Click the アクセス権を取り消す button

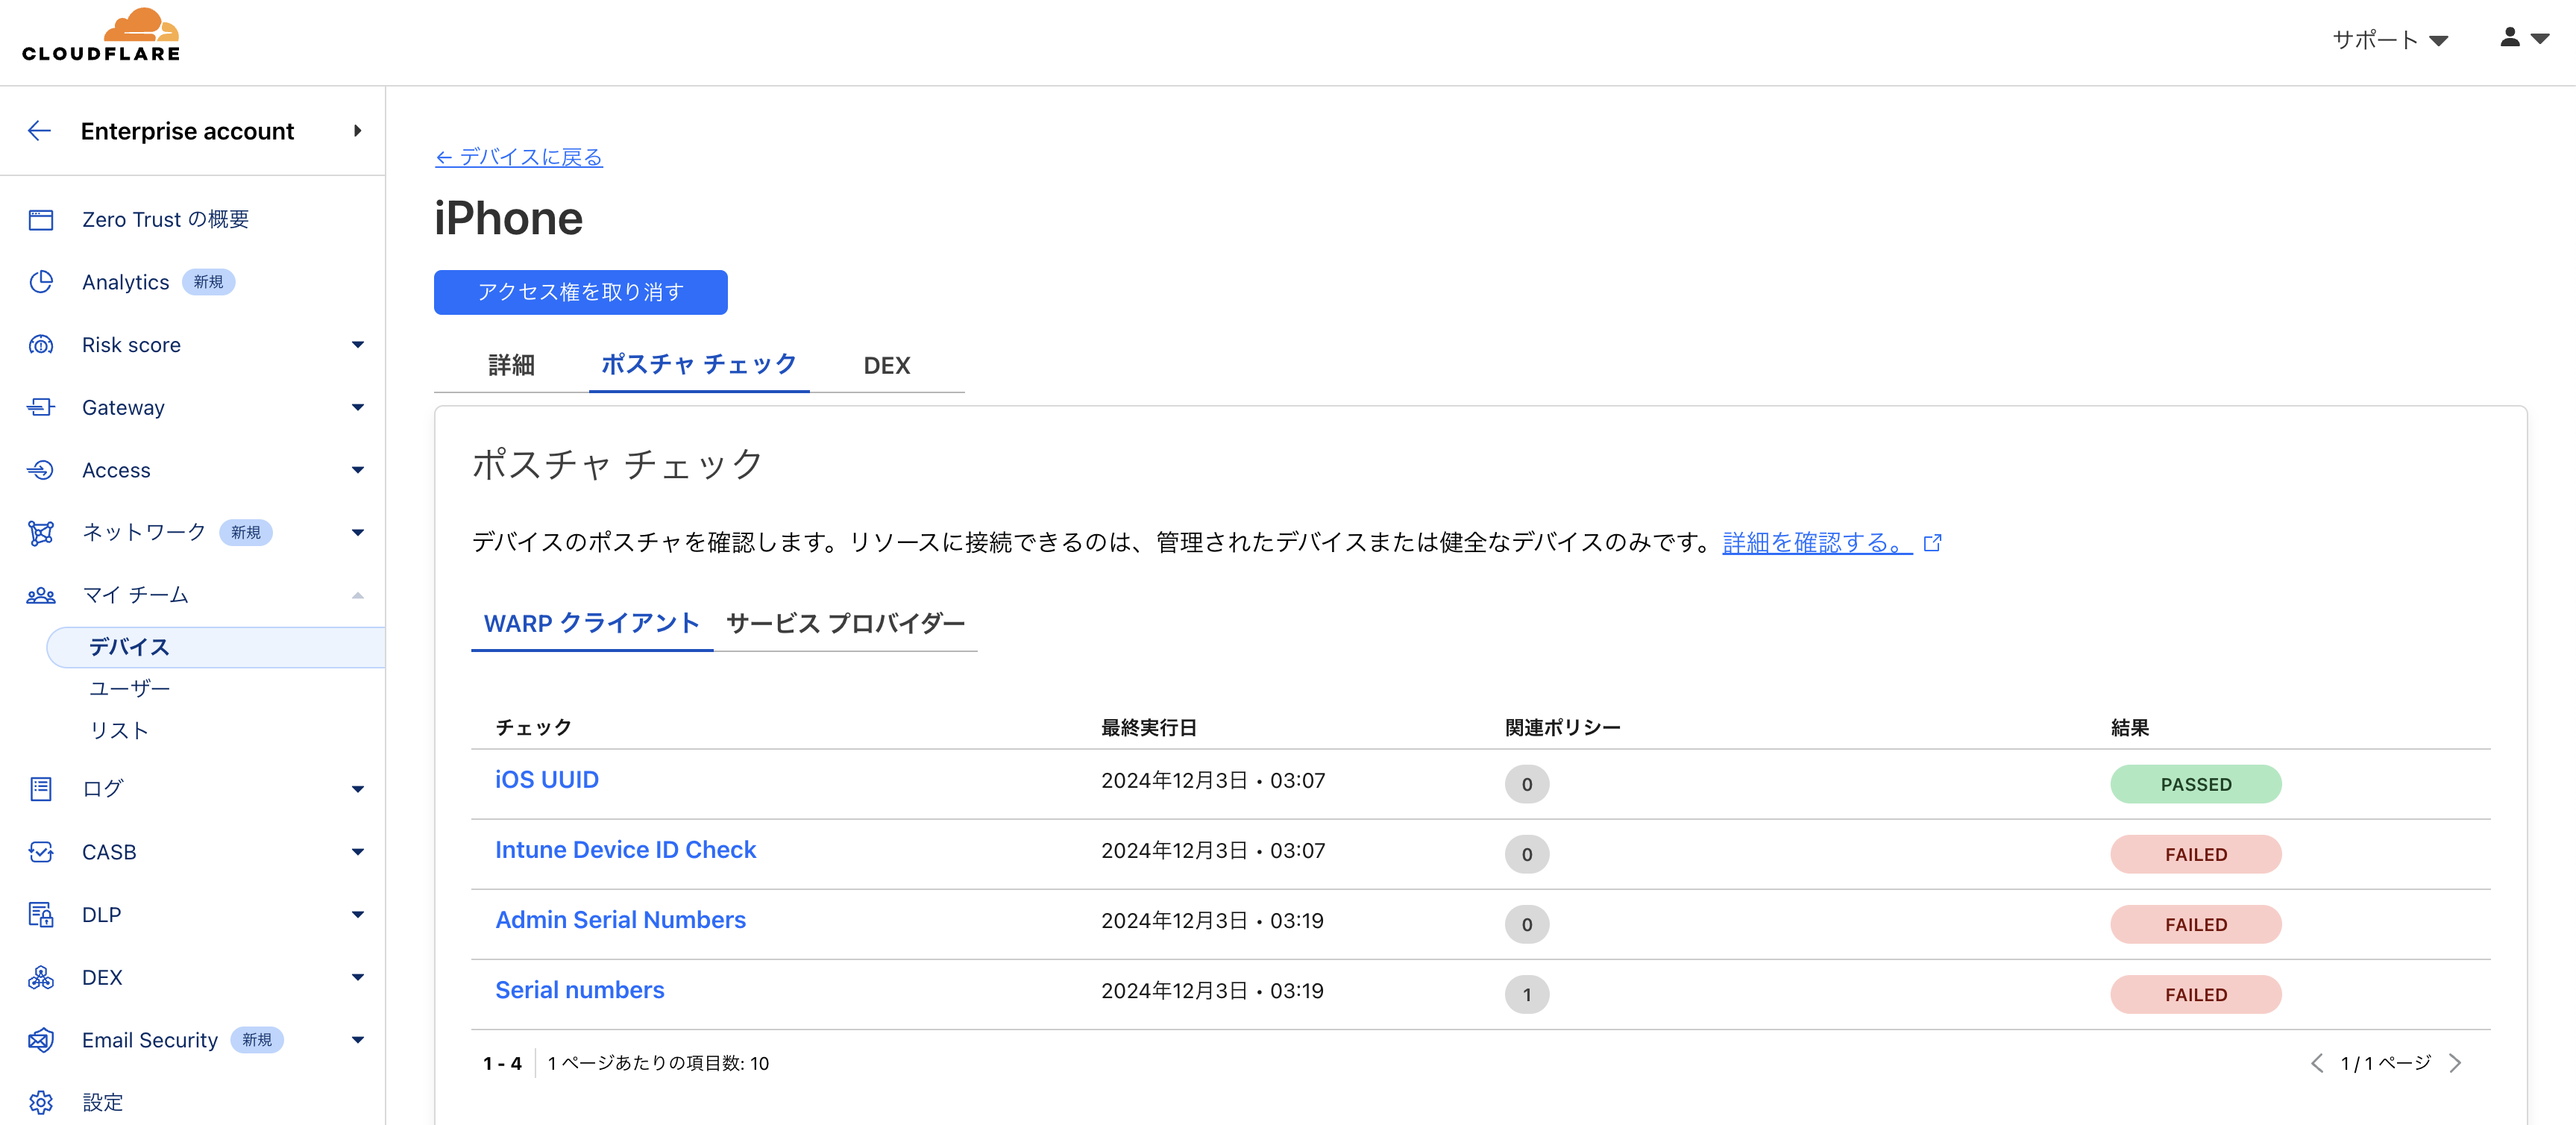[580, 292]
